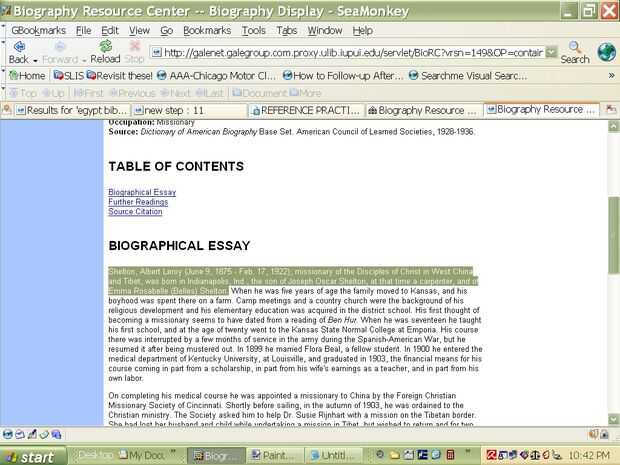Open the My Doc... taskbar toolbar item
Viewport: 620px width, 465px height.
[x=142, y=456]
